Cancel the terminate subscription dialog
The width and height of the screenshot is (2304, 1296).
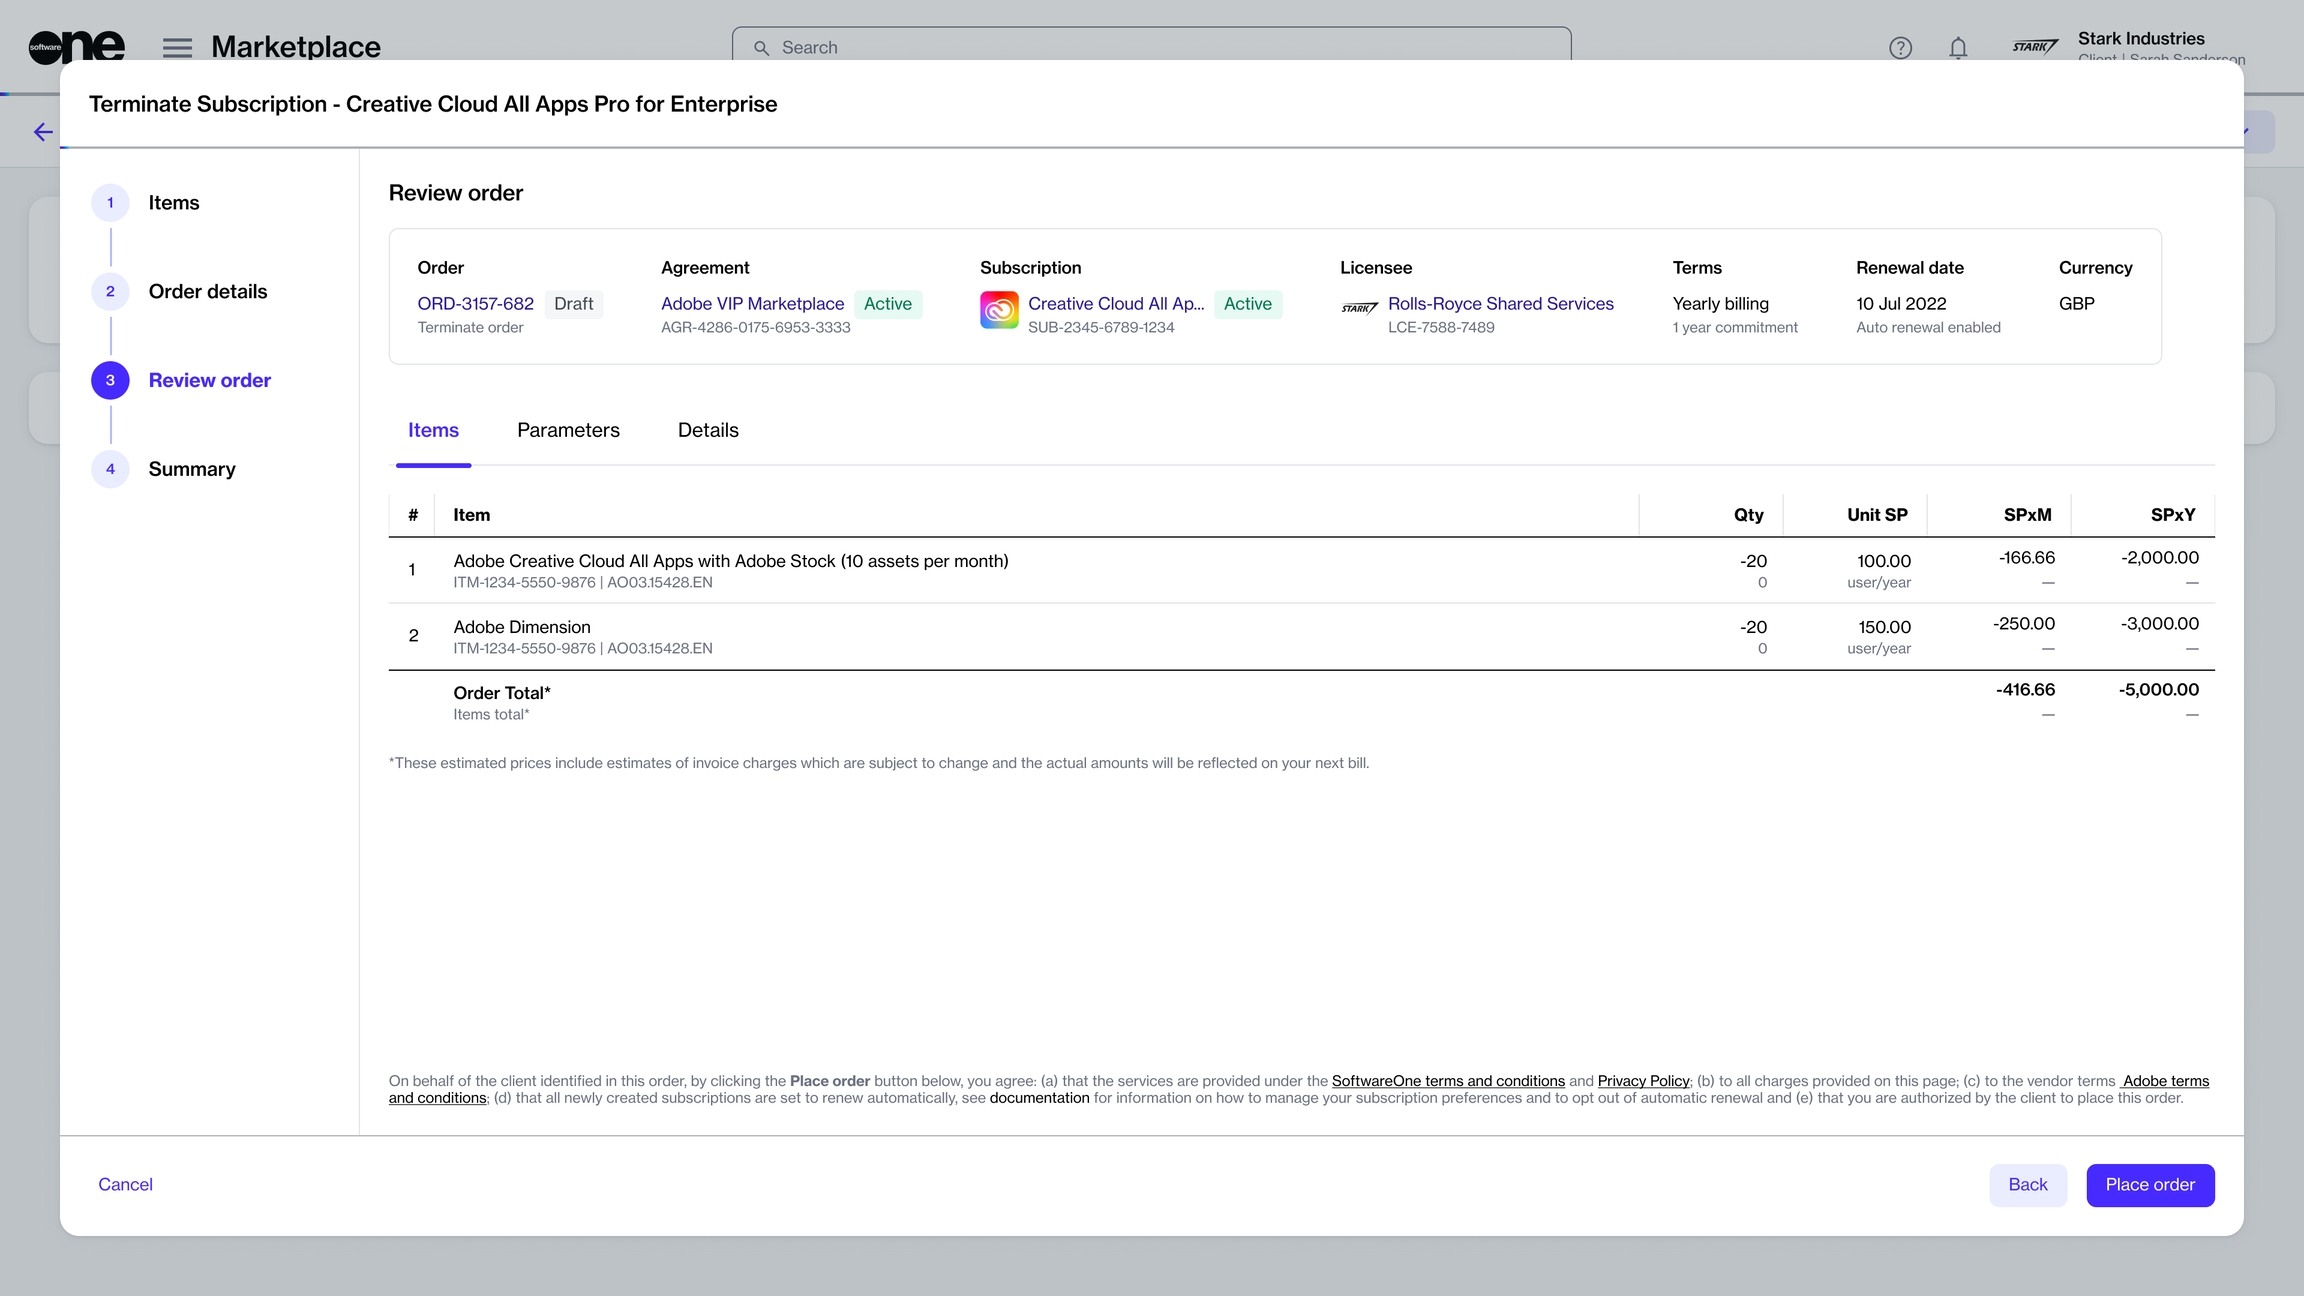click(x=125, y=1185)
